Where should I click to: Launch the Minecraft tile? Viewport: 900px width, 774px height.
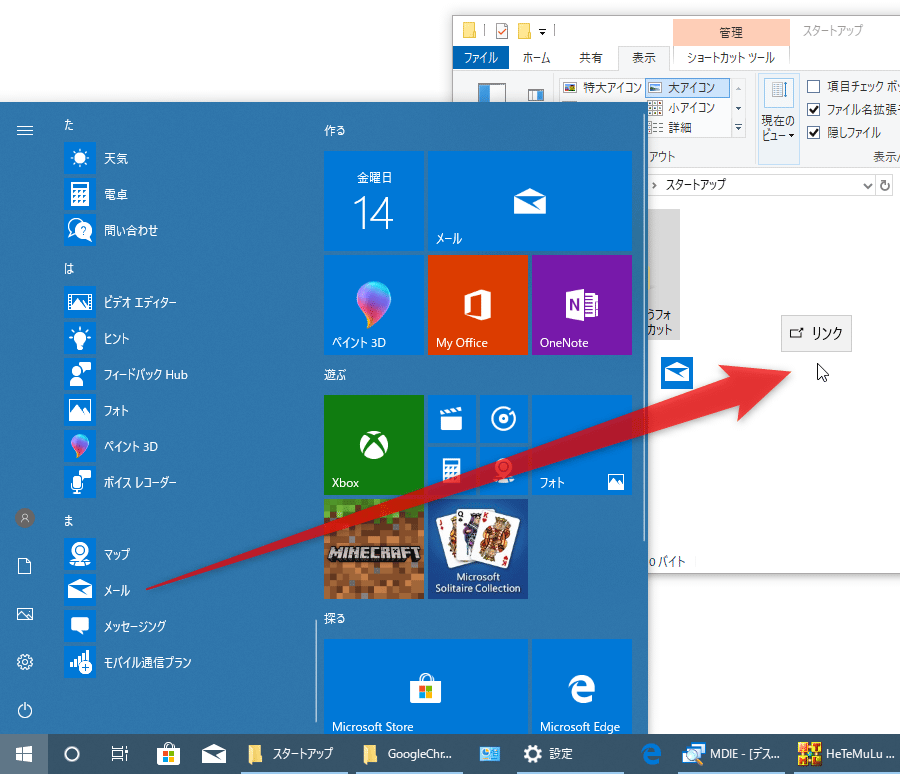click(374, 549)
